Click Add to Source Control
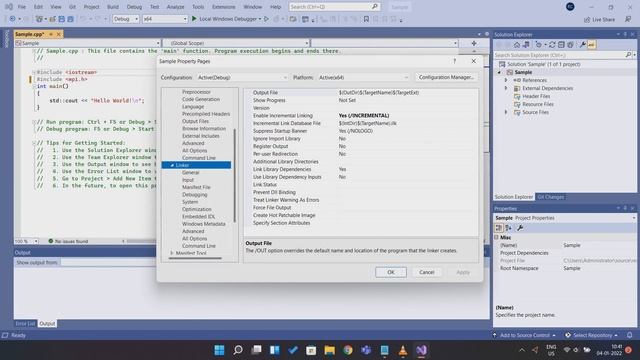 524,336
